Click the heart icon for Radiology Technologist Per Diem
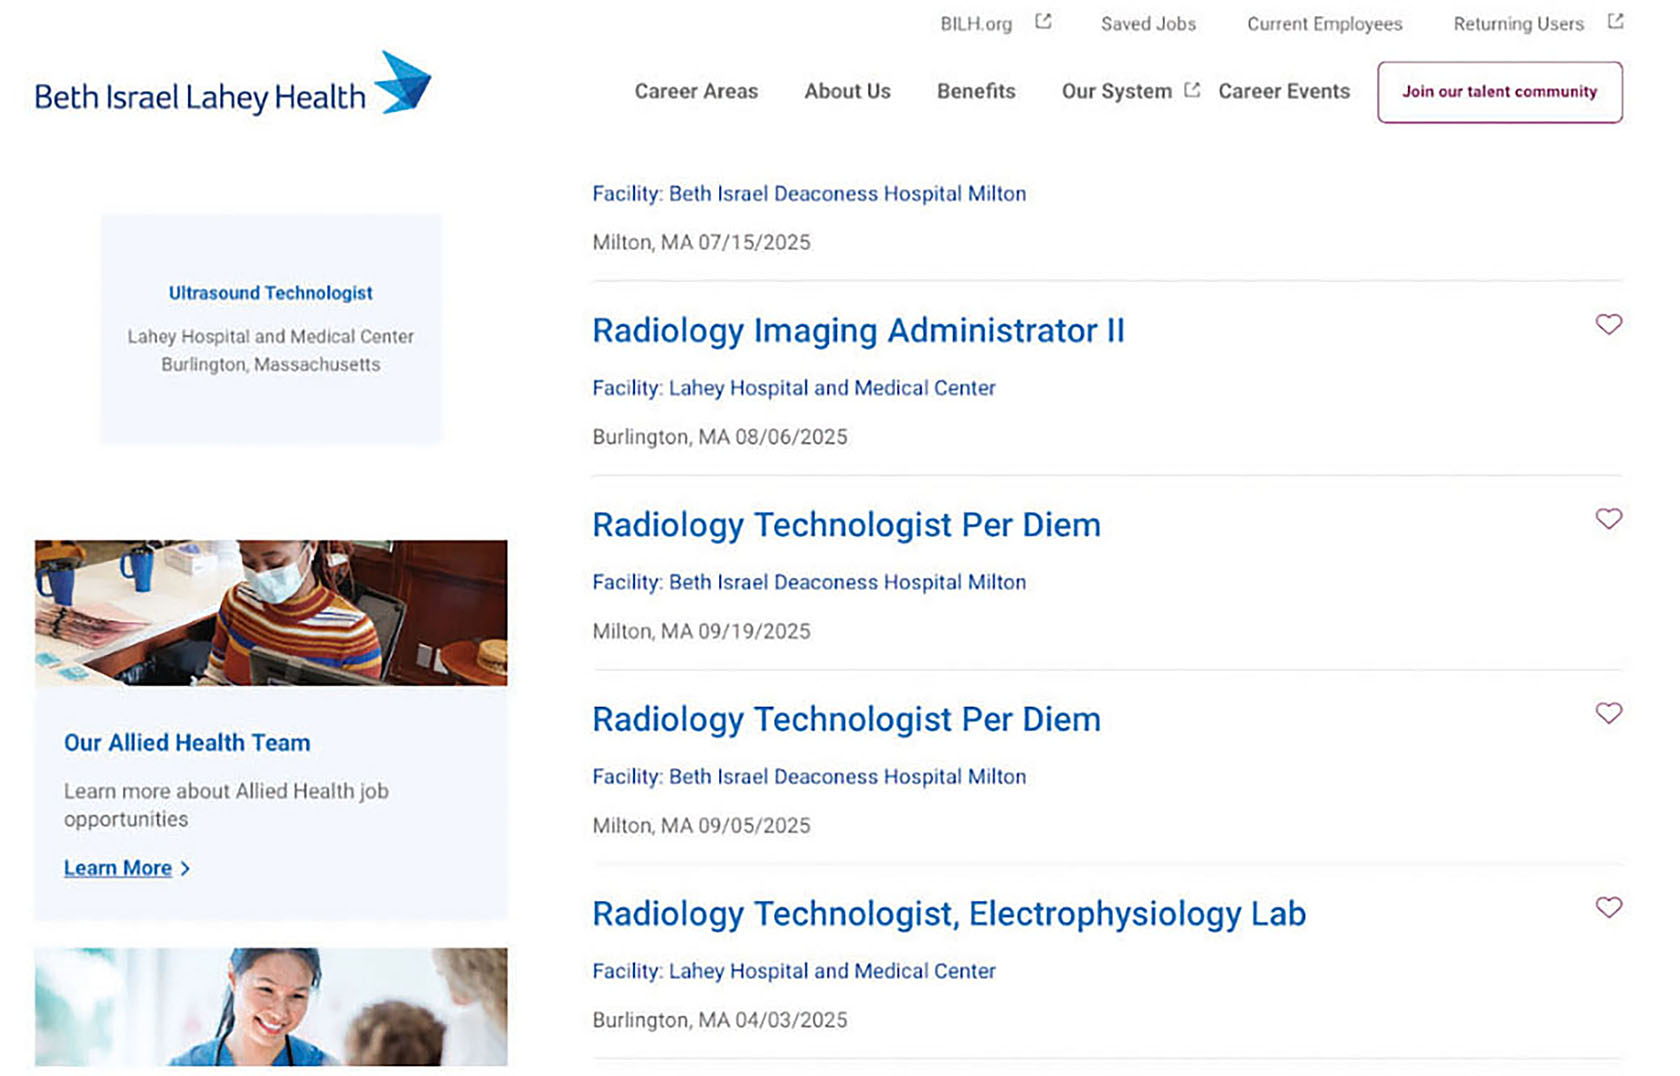This screenshot has height=1076, width=1680. pyautogui.click(x=1609, y=519)
